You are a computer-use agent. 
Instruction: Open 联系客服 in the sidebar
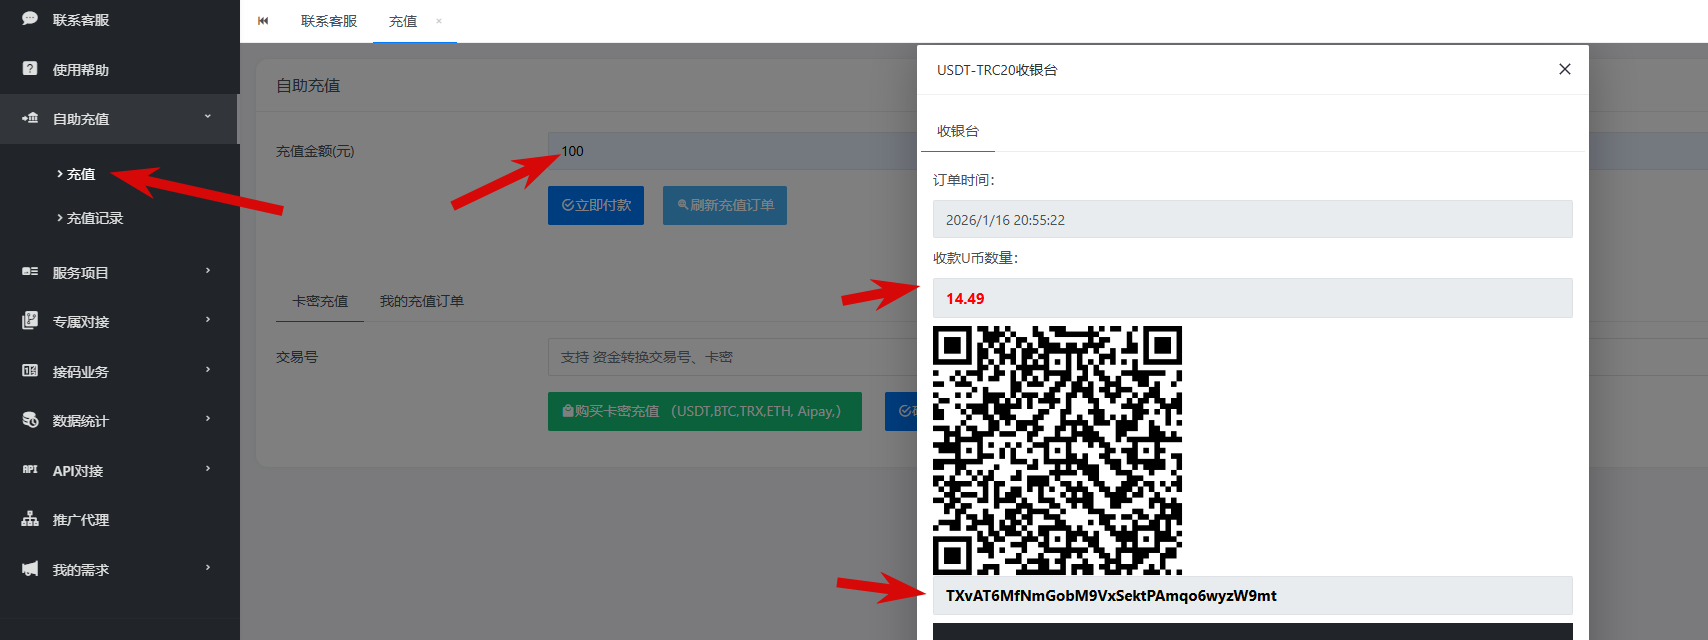[x=81, y=20]
